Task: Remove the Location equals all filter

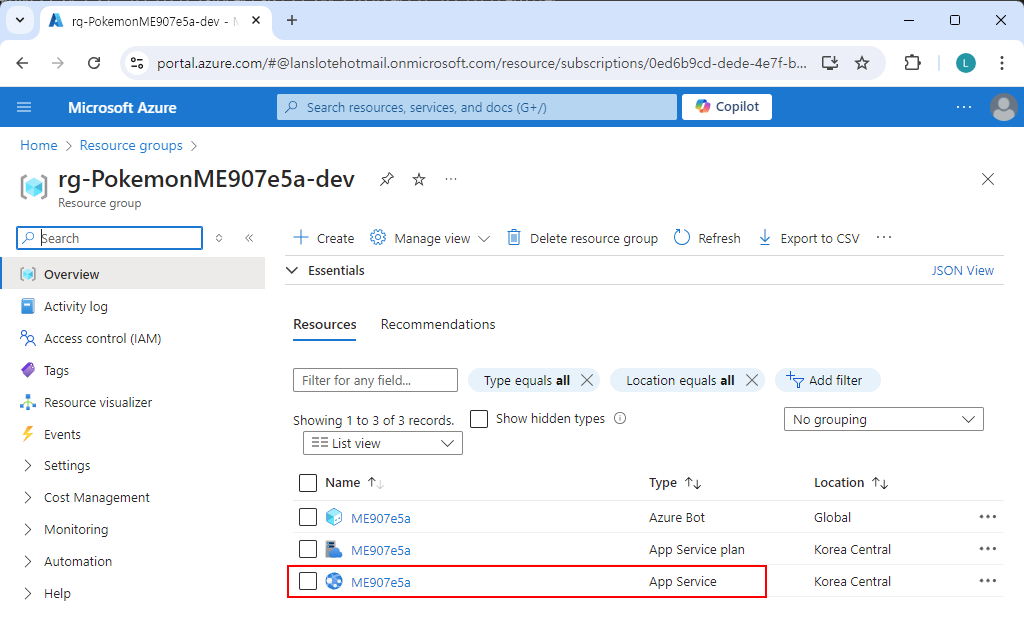Action: [752, 380]
